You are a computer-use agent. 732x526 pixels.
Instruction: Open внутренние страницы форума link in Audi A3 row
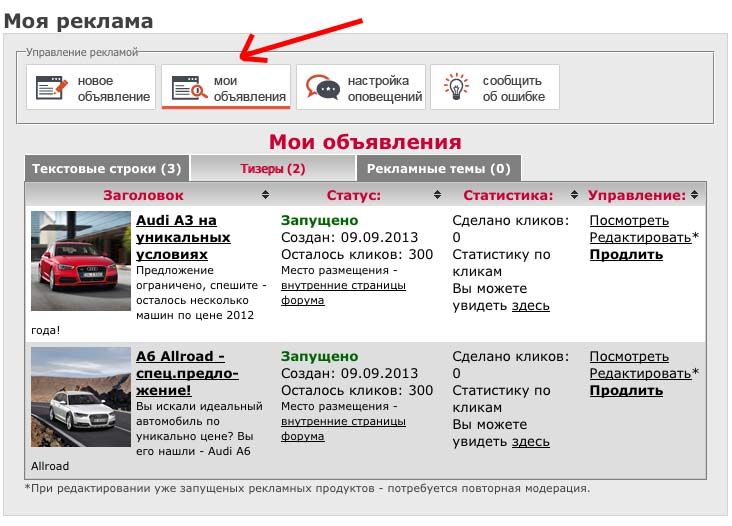pyautogui.click(x=343, y=293)
